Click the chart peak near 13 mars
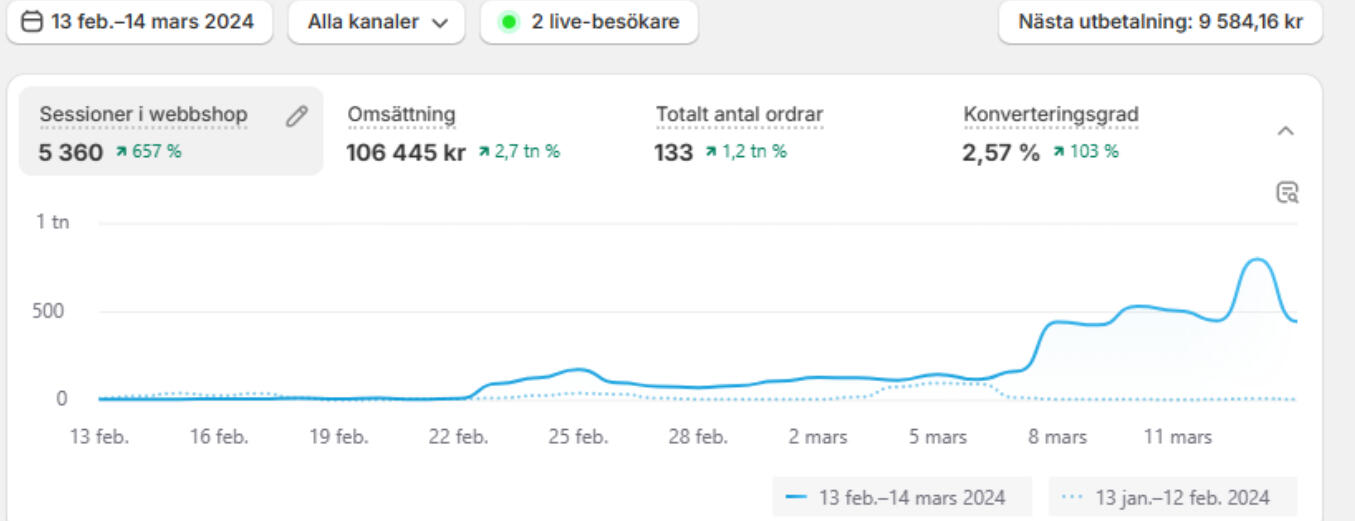The image size is (1355, 521). click(x=1256, y=261)
